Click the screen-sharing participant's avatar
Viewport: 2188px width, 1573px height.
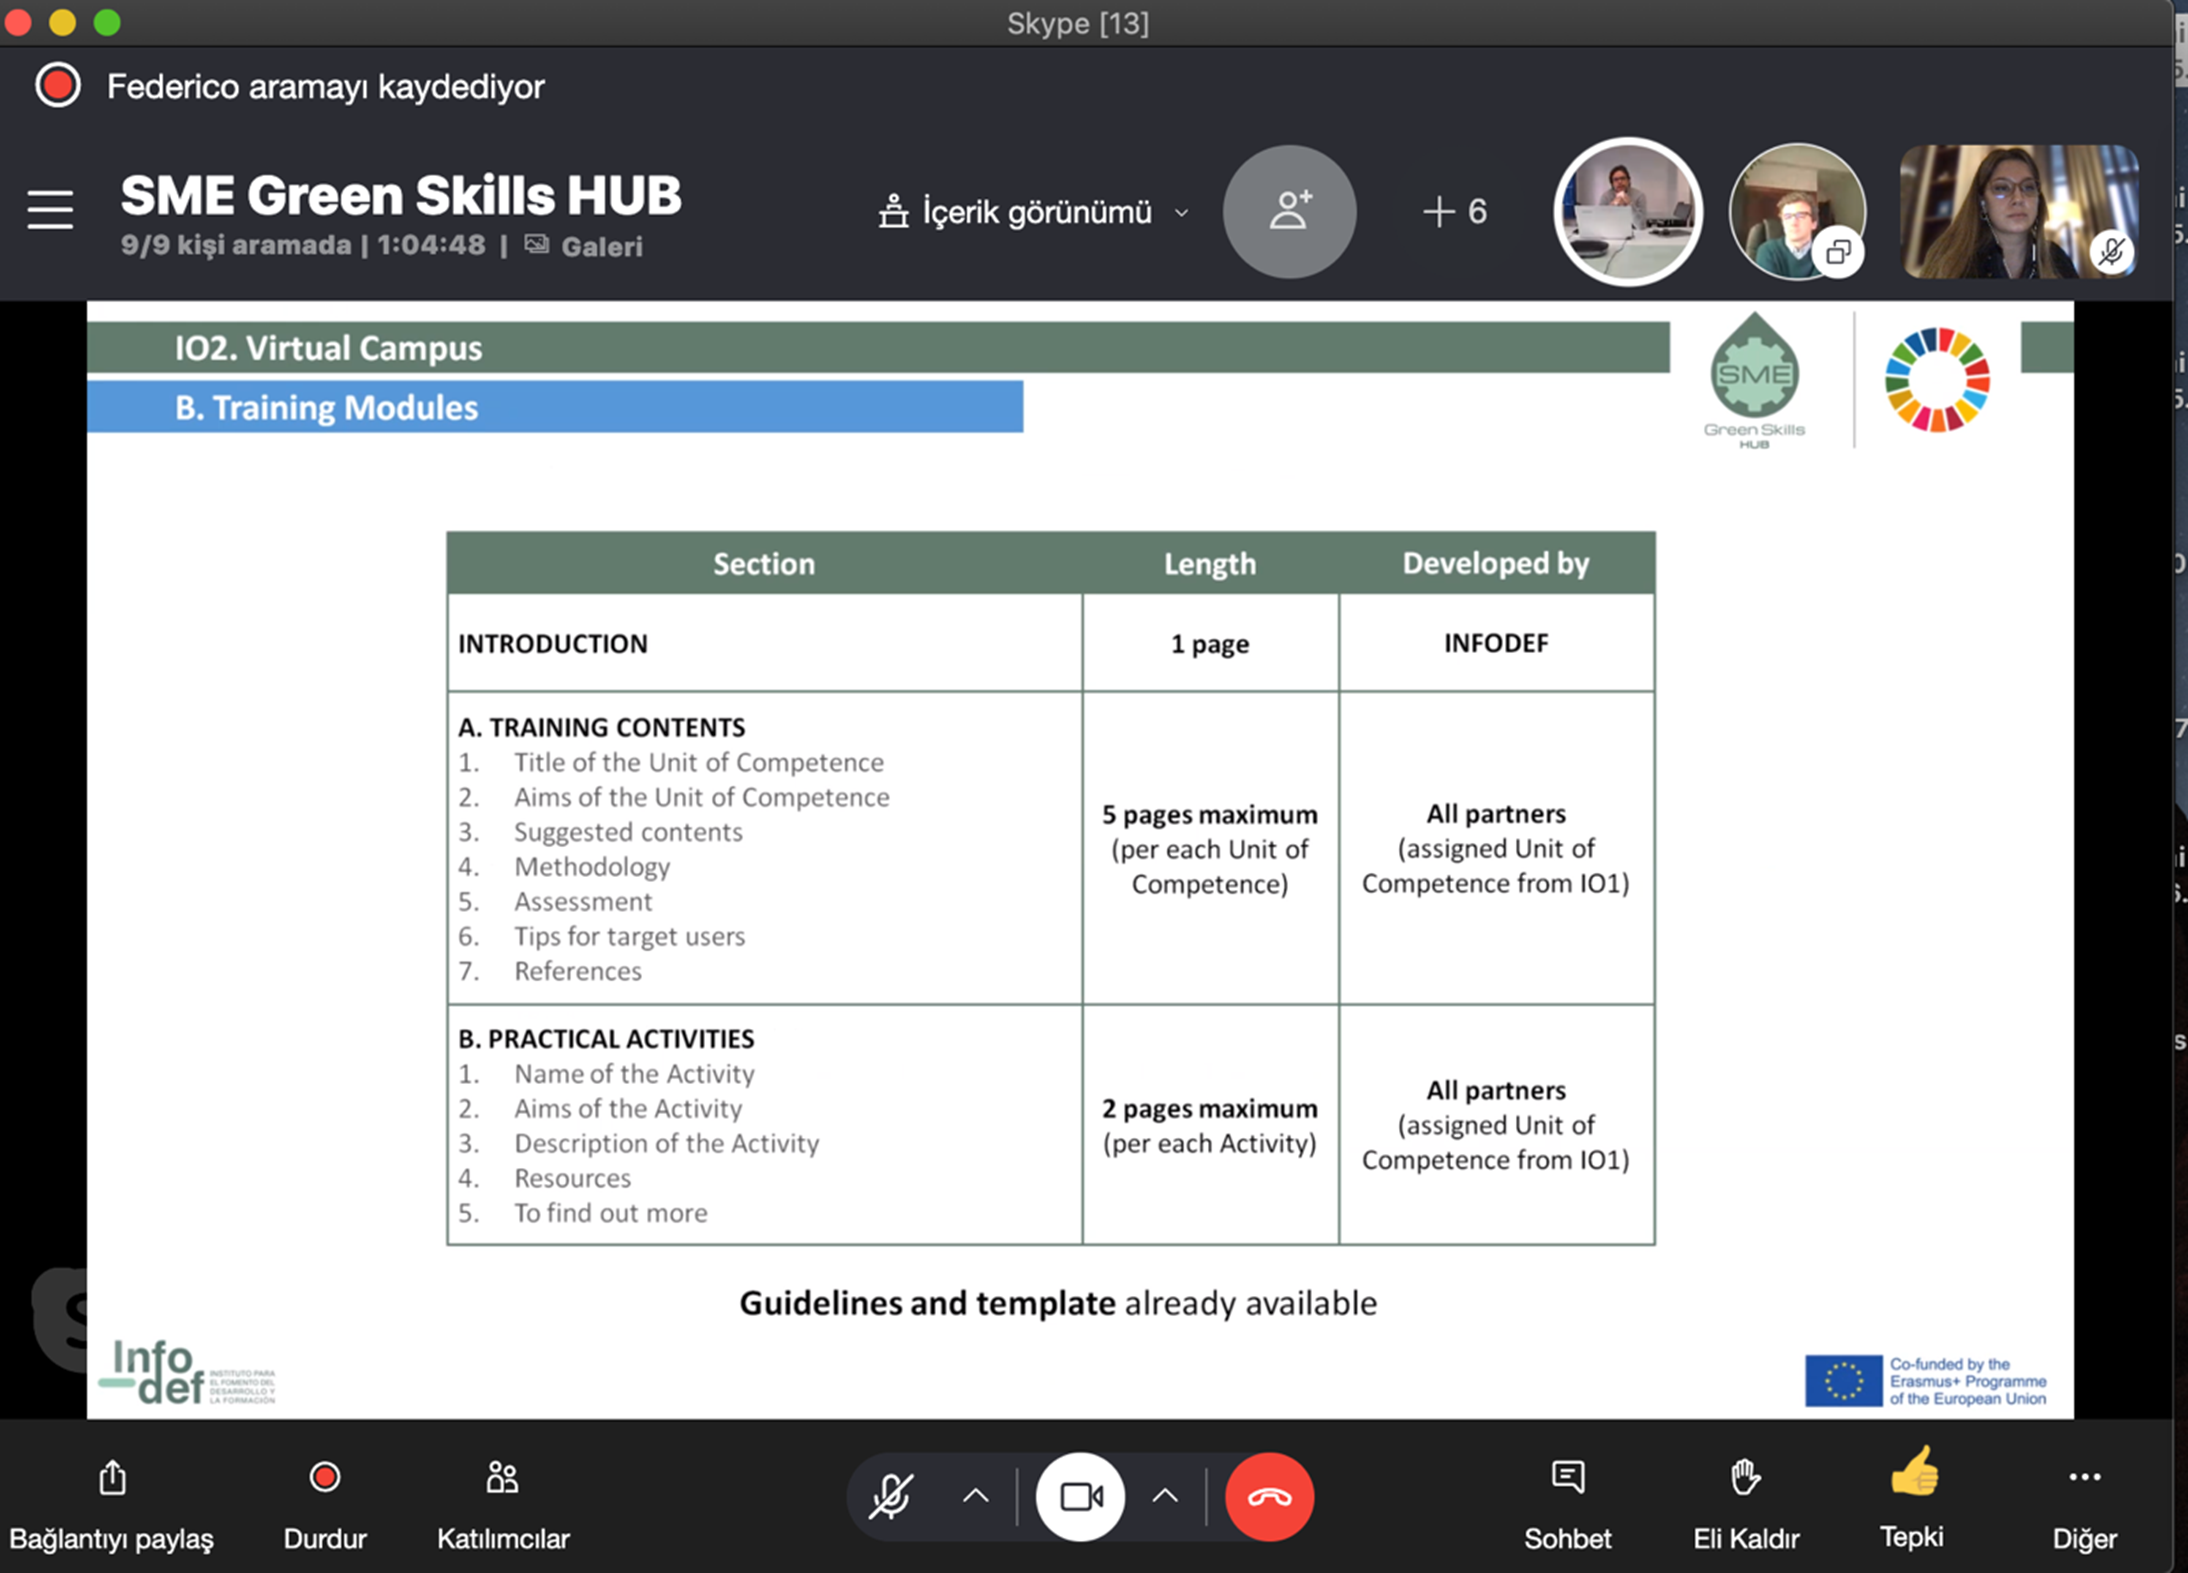pos(1797,211)
